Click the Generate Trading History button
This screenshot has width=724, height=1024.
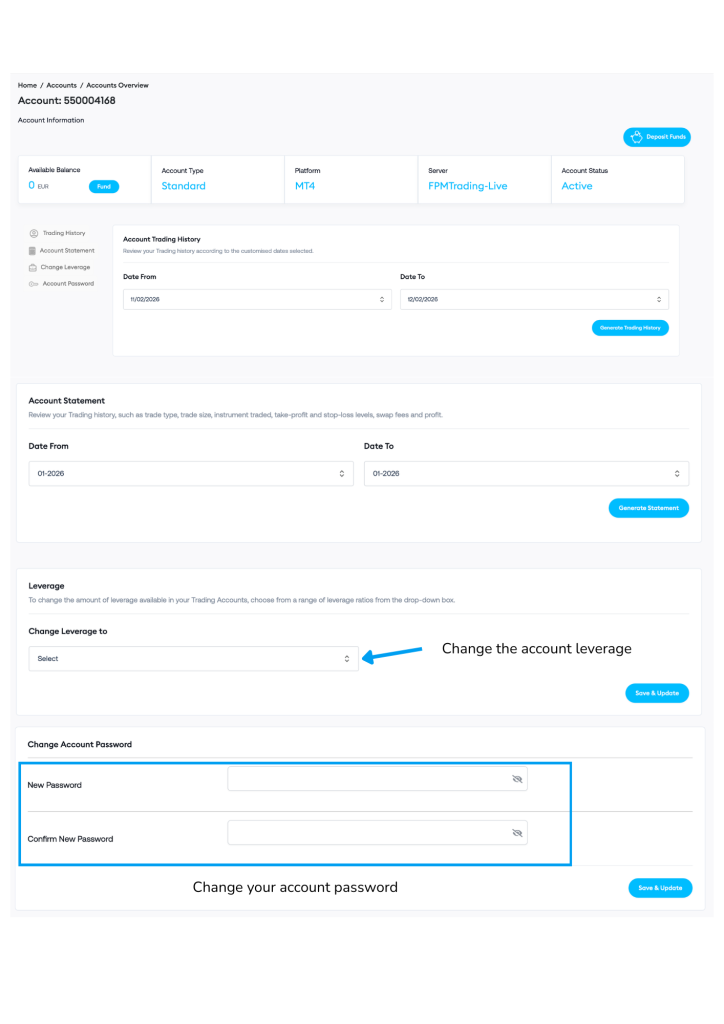click(x=630, y=327)
